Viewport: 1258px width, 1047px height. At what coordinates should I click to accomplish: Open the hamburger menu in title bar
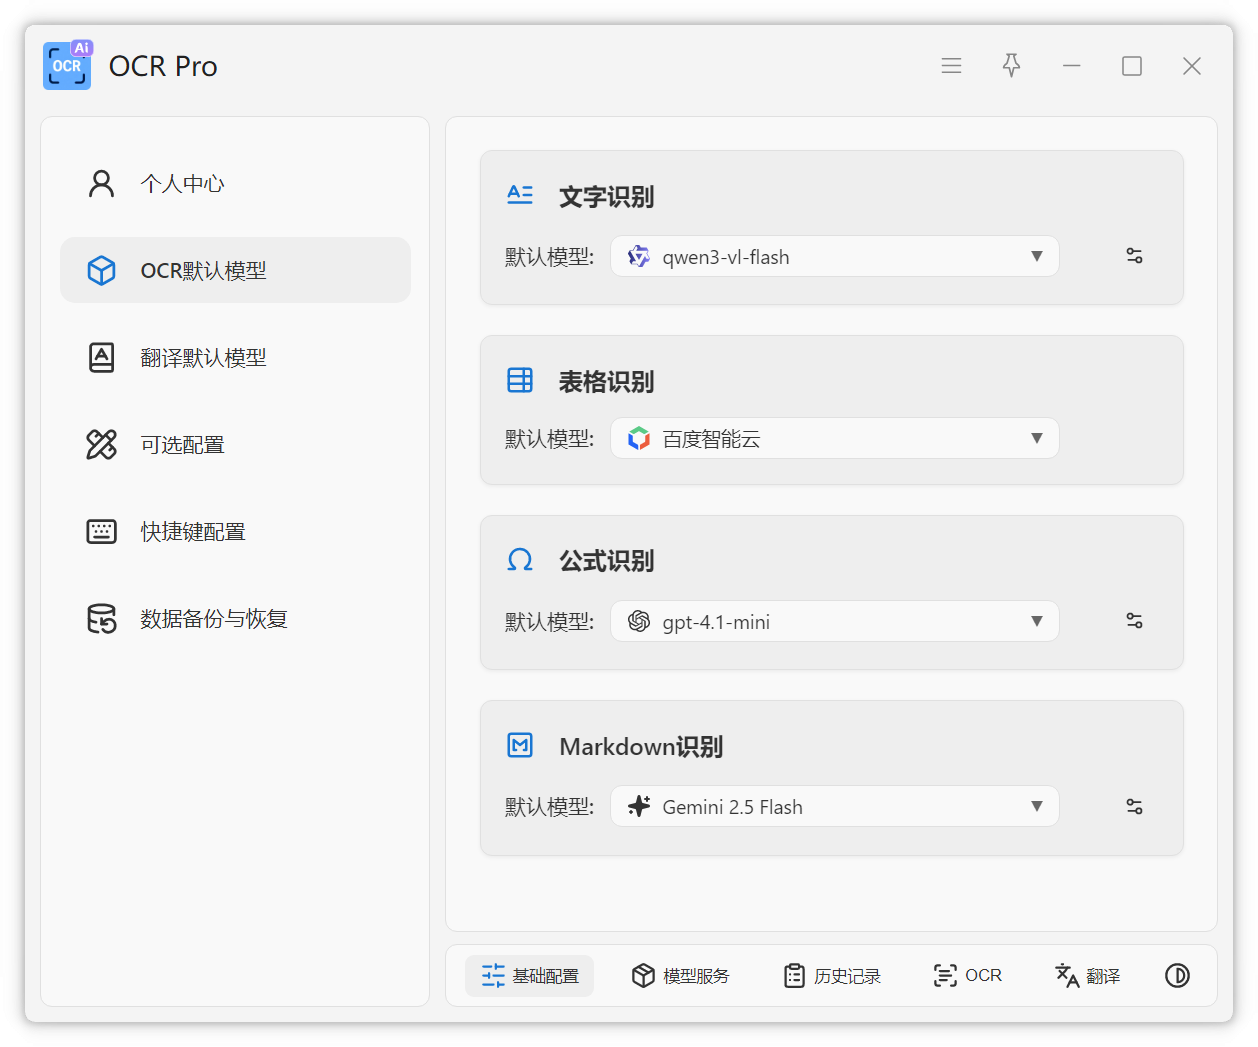951,66
